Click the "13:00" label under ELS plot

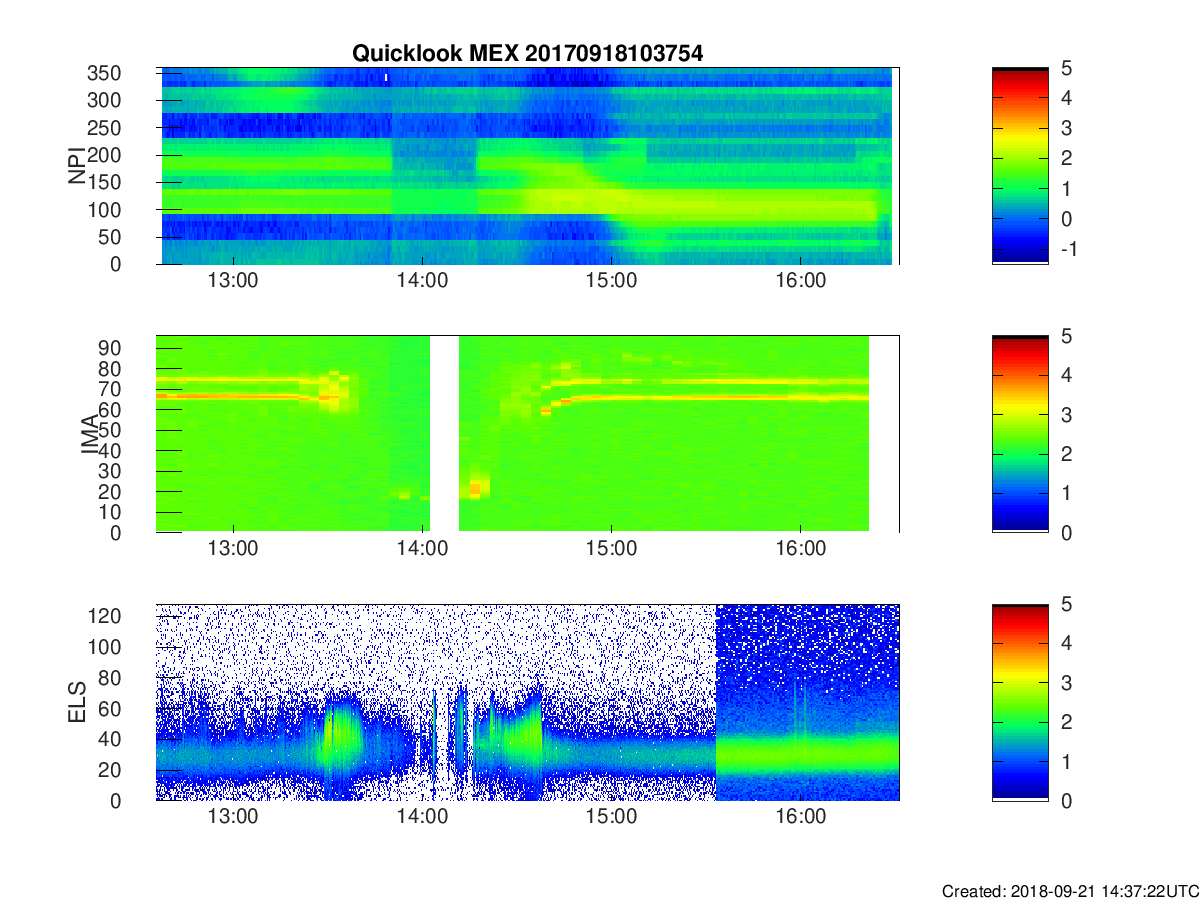coord(233,818)
